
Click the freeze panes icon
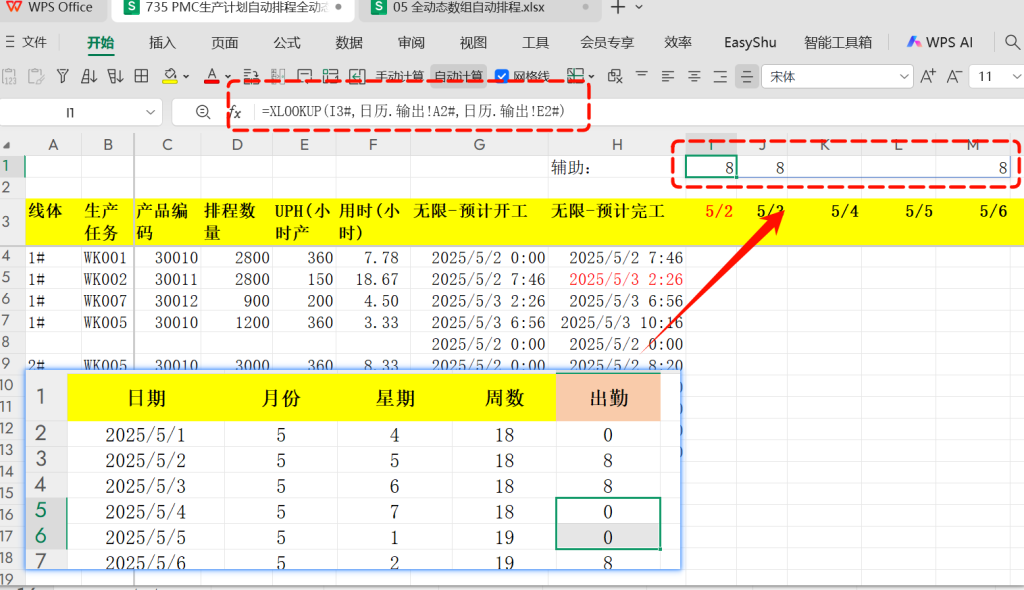point(331,76)
